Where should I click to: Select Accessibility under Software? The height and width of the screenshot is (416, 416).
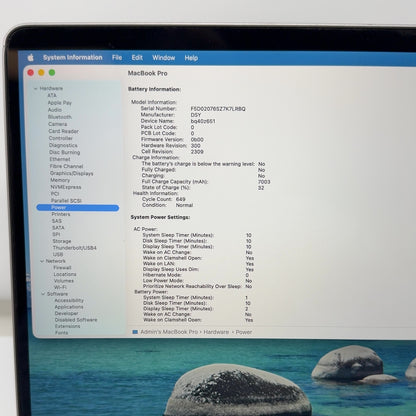69,300
